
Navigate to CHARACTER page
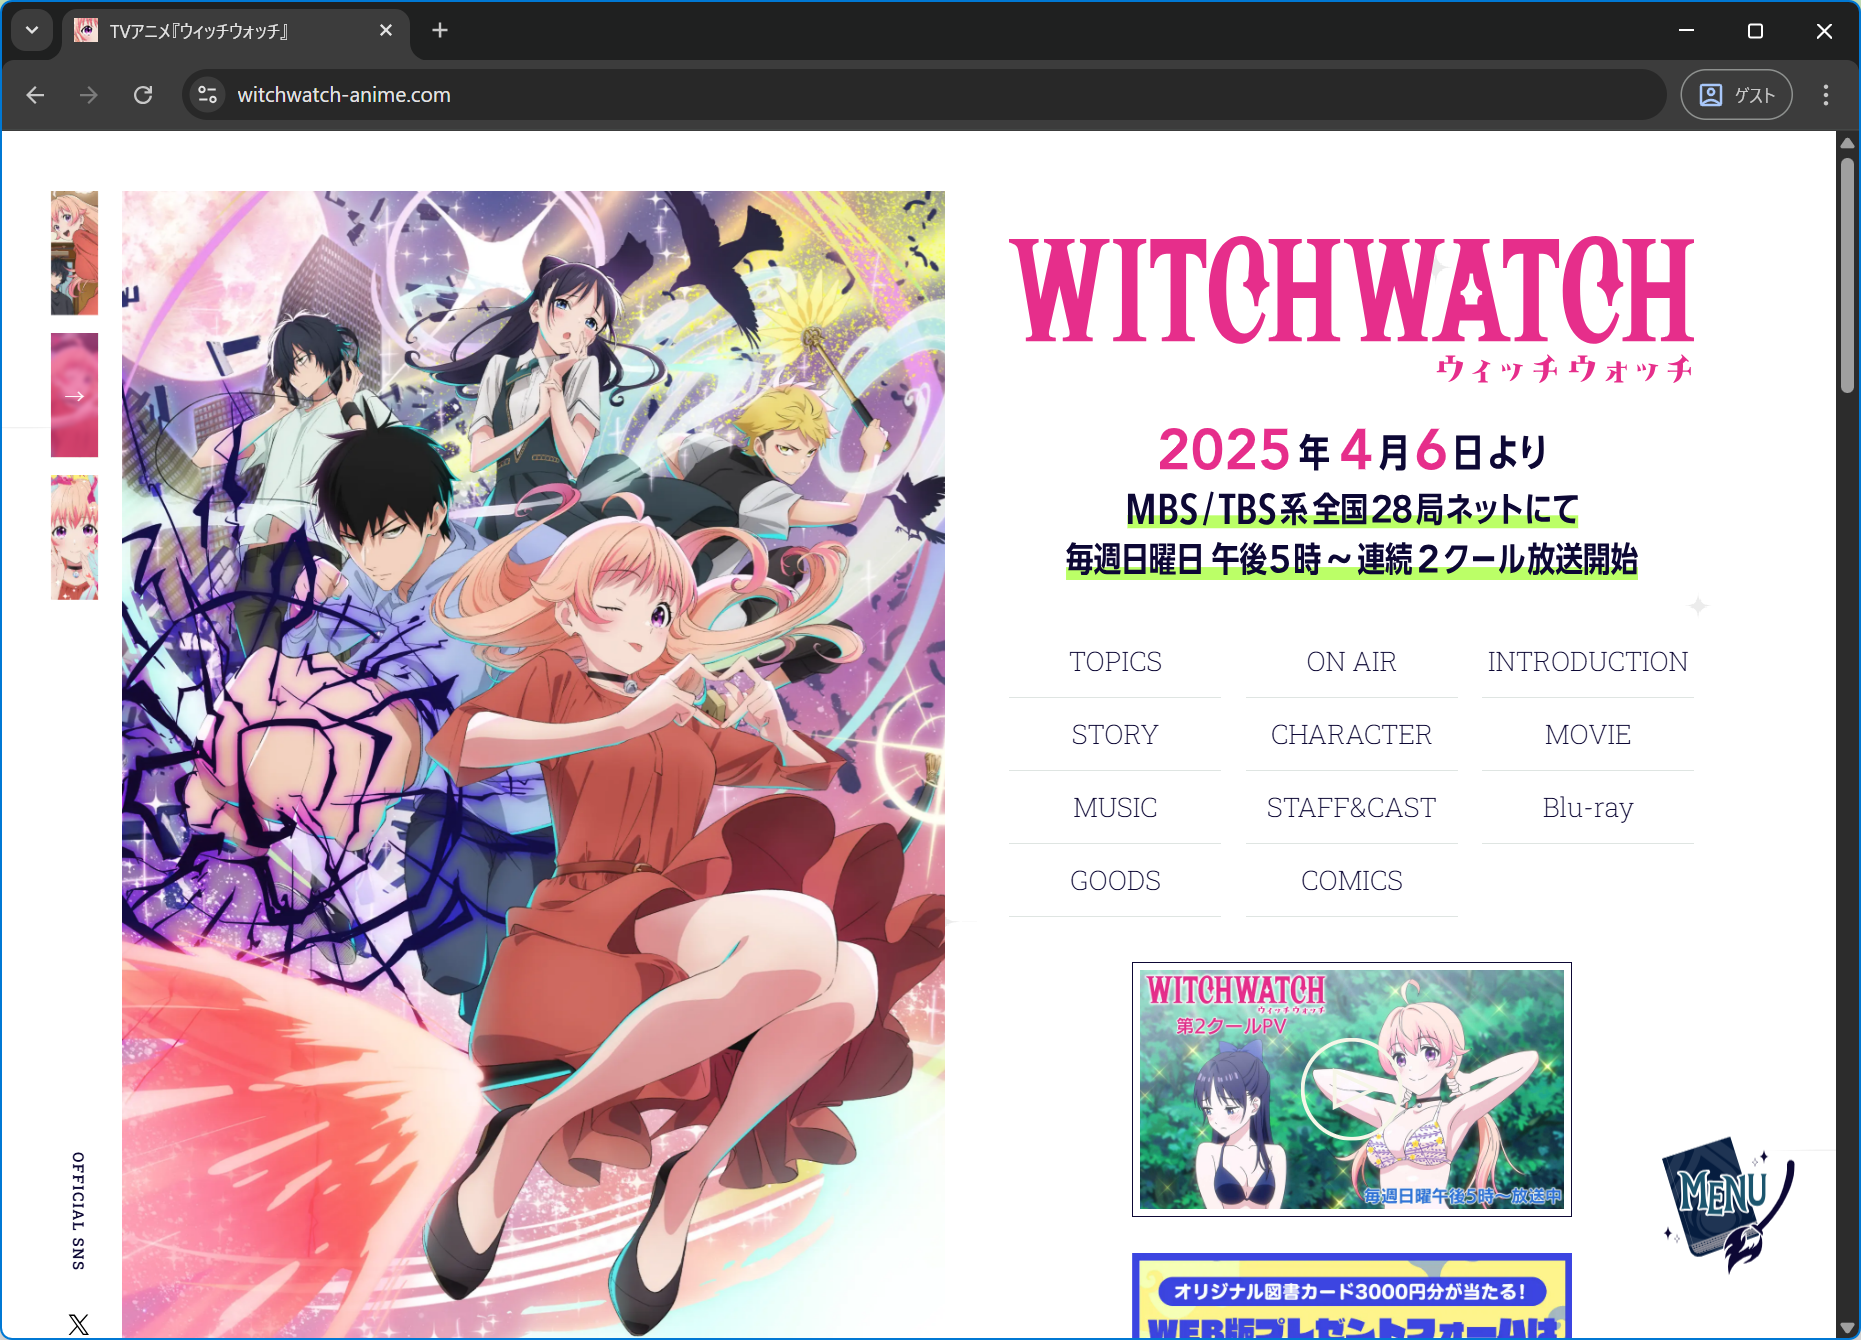(1351, 735)
